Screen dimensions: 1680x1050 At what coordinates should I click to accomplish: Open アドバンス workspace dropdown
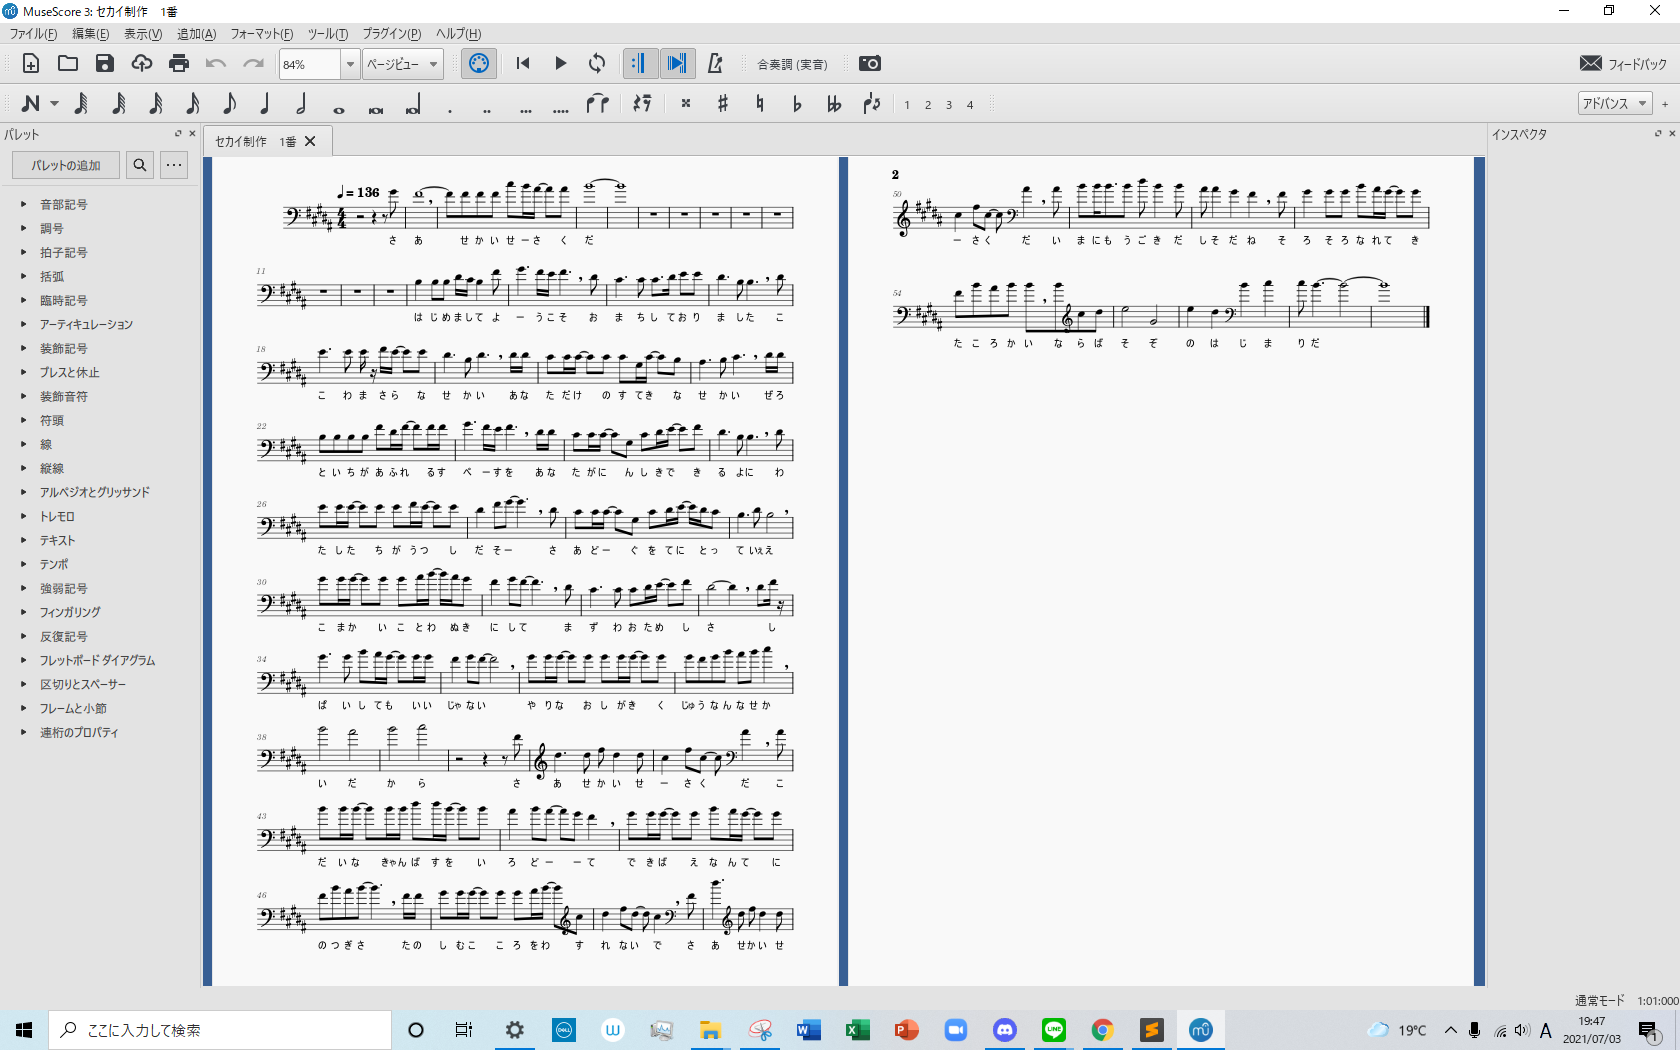coord(1614,103)
